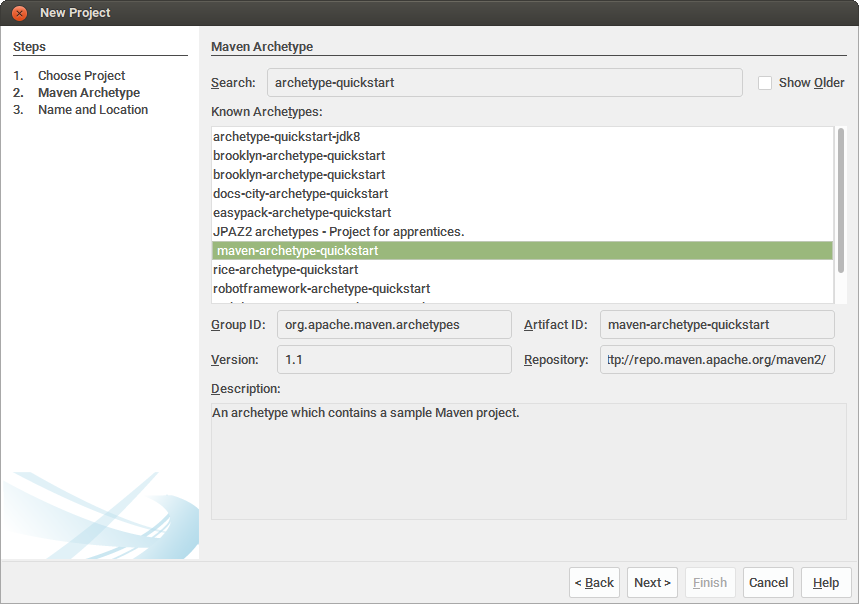
Task: Click the Artifact ID field
Action: coord(716,324)
